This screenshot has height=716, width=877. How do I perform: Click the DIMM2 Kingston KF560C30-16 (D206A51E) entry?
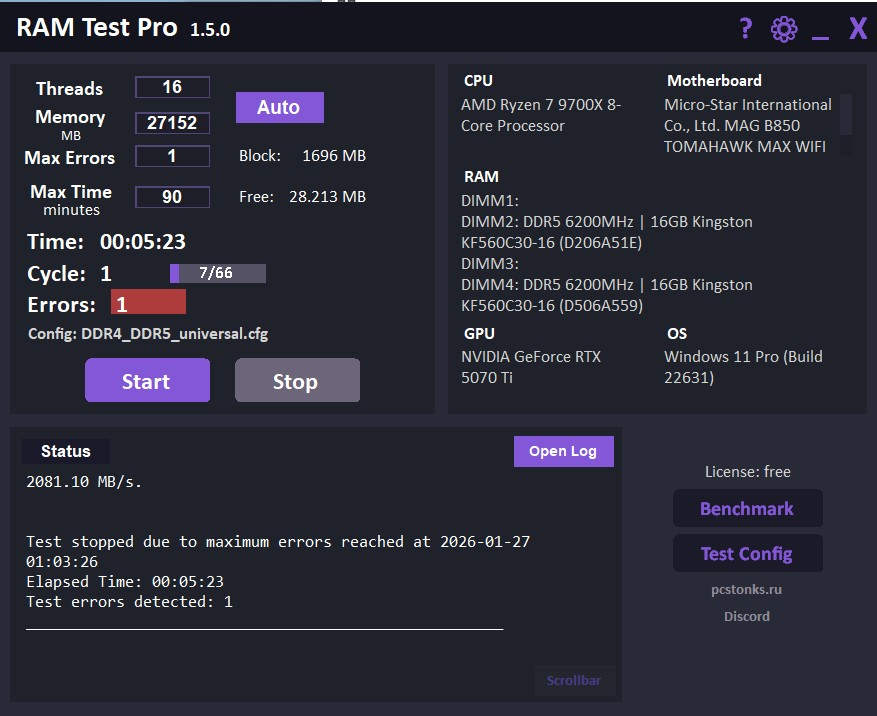tap(606, 232)
